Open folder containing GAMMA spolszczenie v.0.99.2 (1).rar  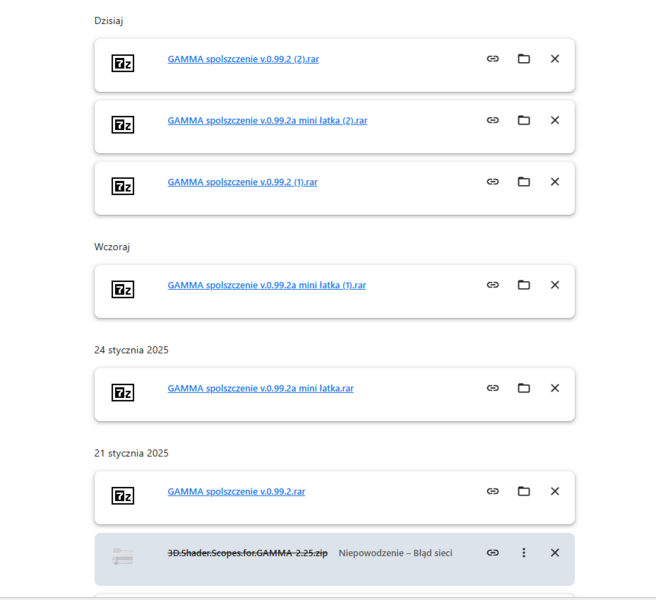point(523,182)
